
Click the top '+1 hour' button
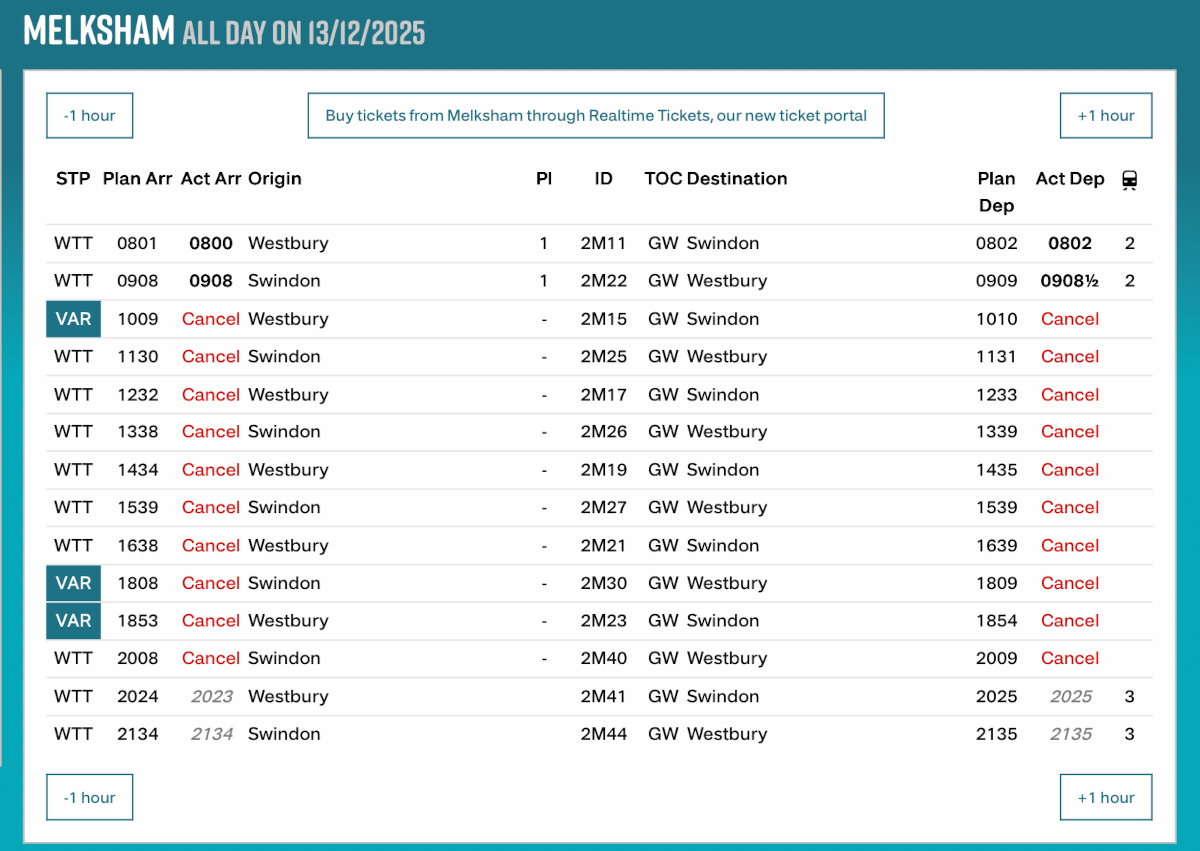(1105, 115)
